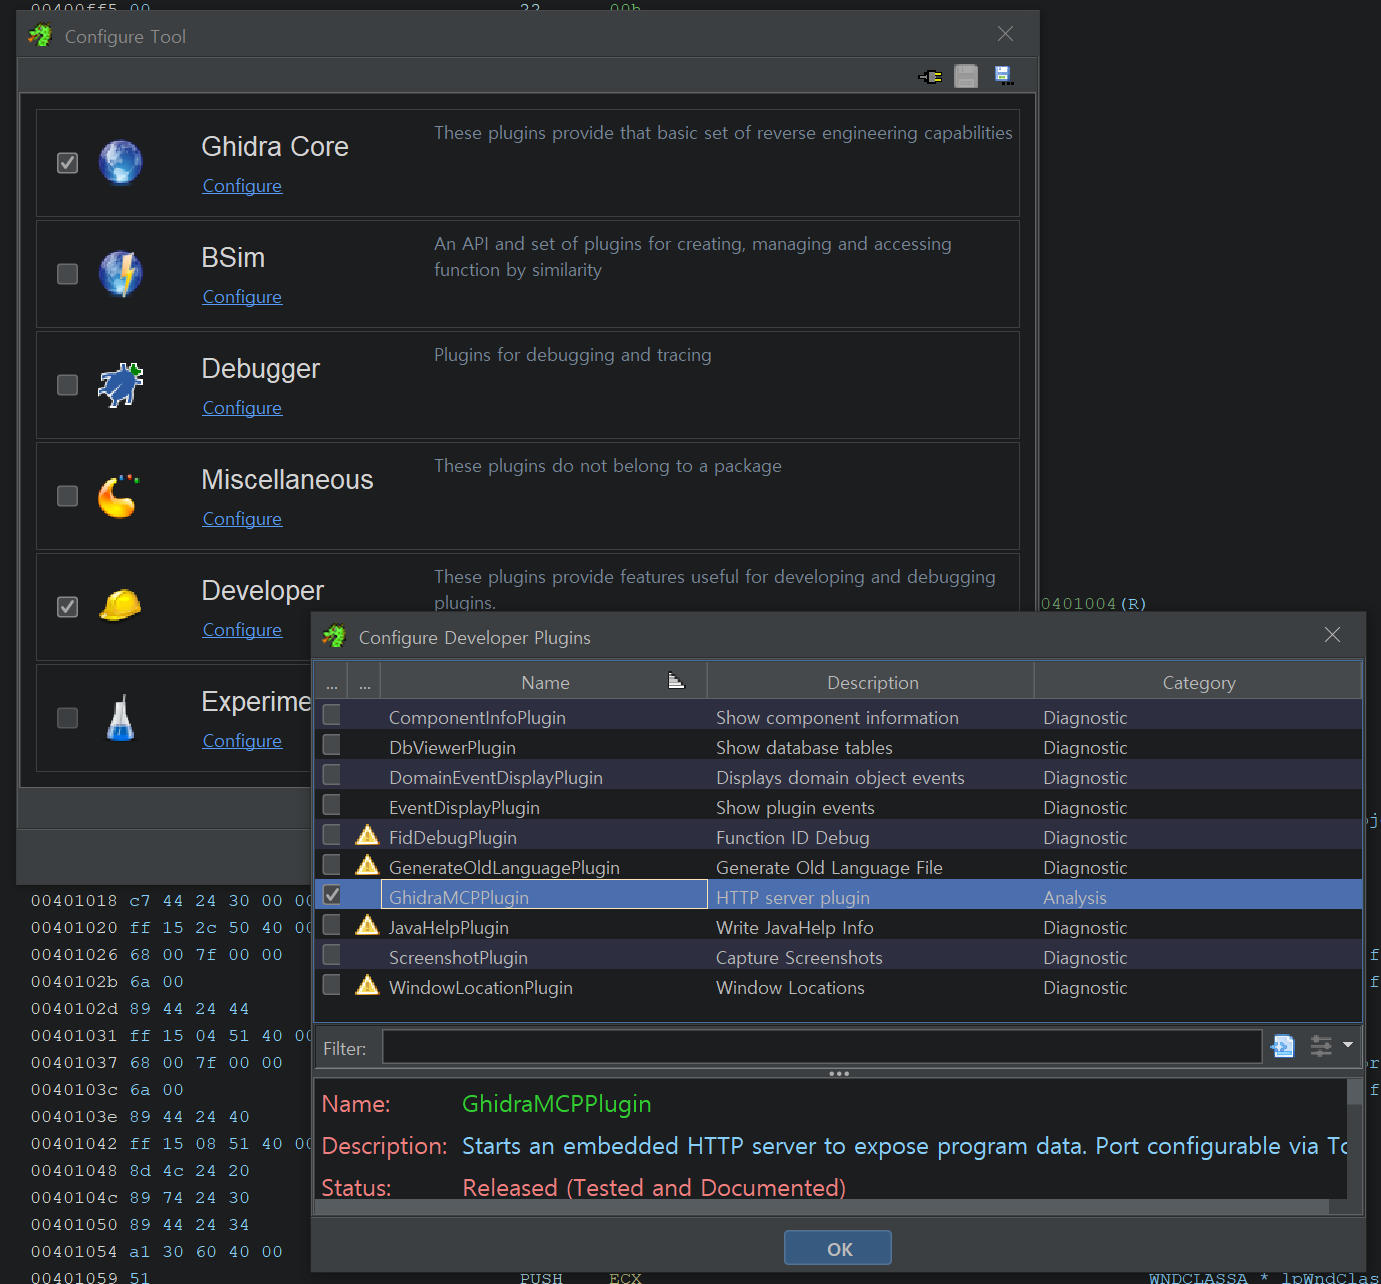The image size is (1381, 1284).
Task: Click the Miscellaneous crescent icon
Action: tap(119, 495)
